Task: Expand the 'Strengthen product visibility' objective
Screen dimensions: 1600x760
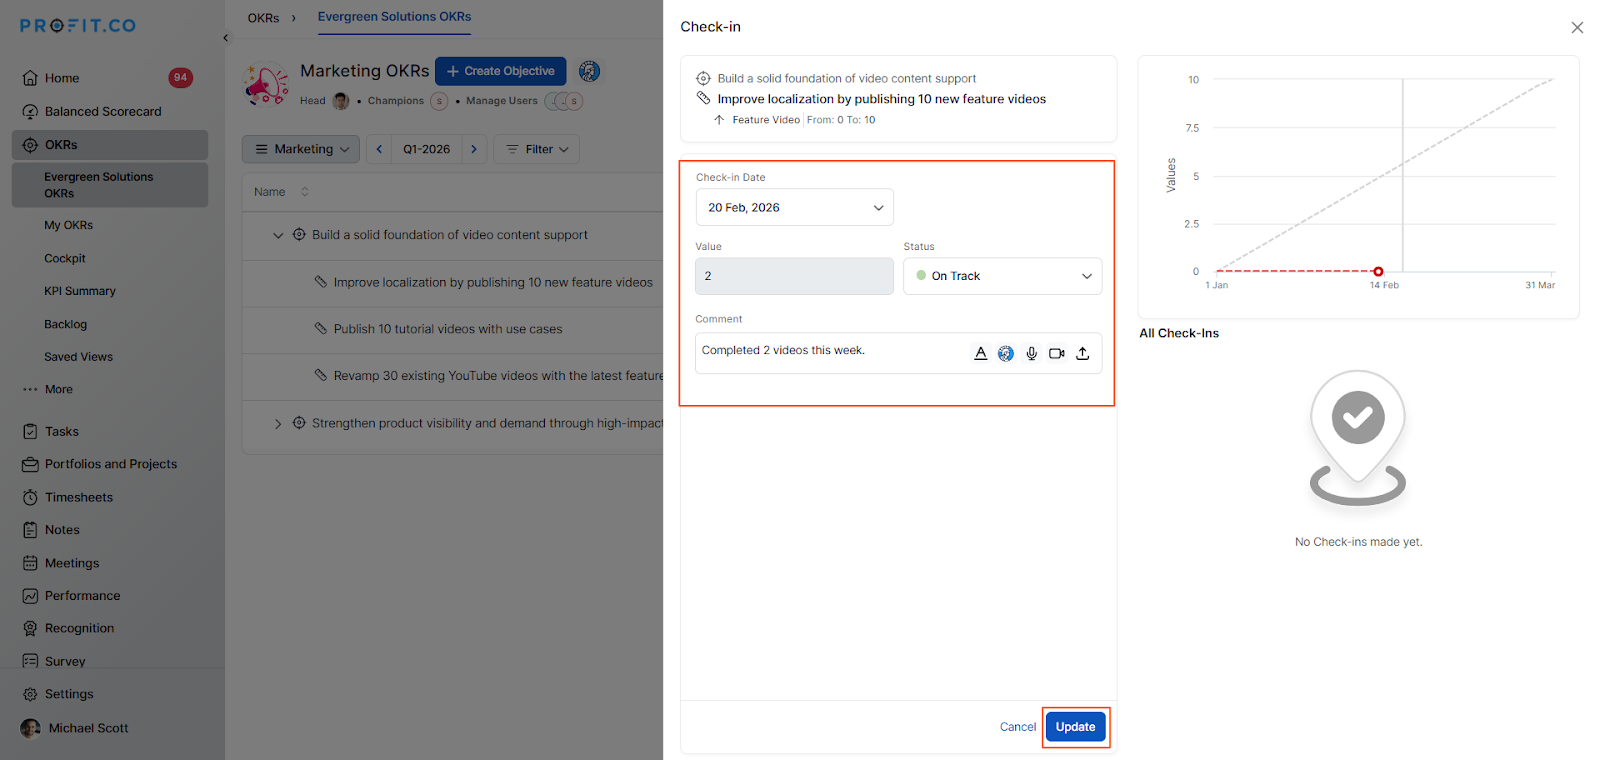Action: [x=278, y=424]
